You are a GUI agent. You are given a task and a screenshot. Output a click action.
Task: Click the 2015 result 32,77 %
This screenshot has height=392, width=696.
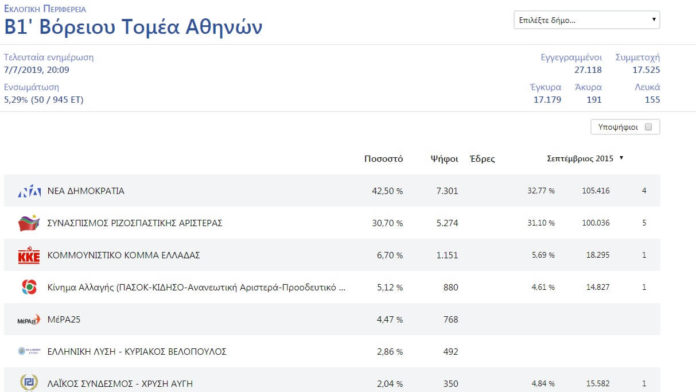pyautogui.click(x=541, y=191)
